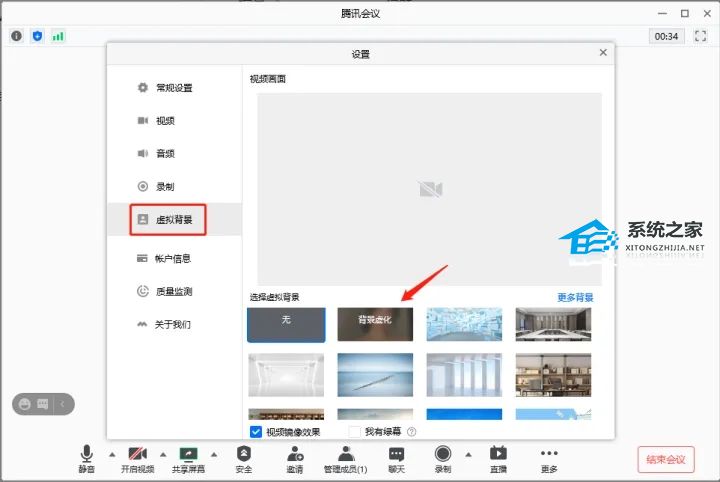Open 常规设置 in settings sidebar
720x482 pixels.
click(174, 88)
